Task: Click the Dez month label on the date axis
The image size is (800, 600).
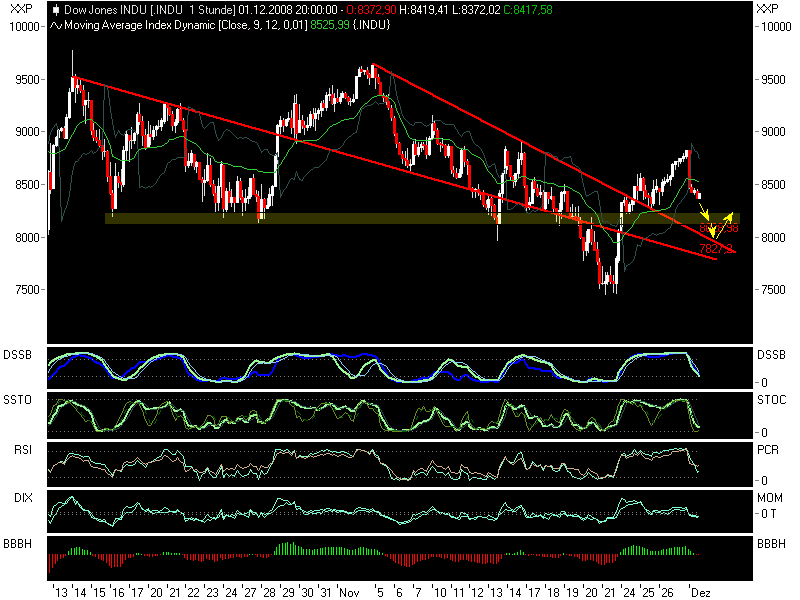Action: coord(701,593)
